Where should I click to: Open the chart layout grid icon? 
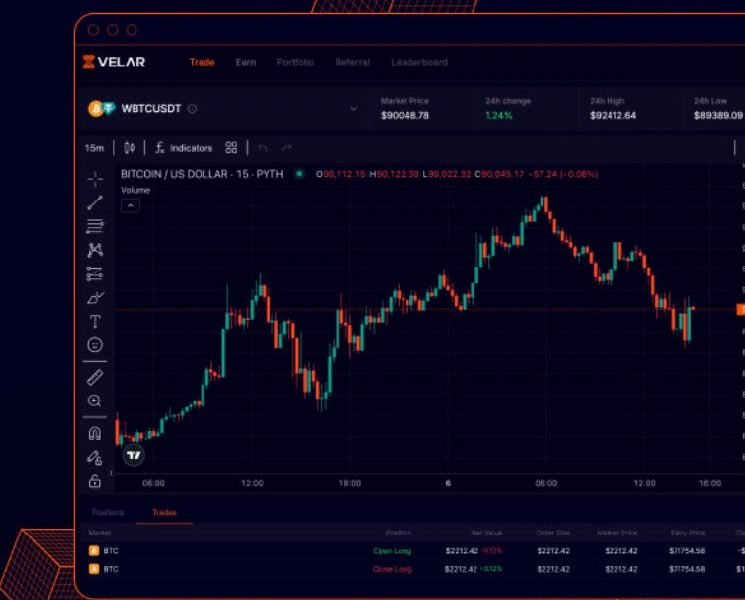(231, 148)
